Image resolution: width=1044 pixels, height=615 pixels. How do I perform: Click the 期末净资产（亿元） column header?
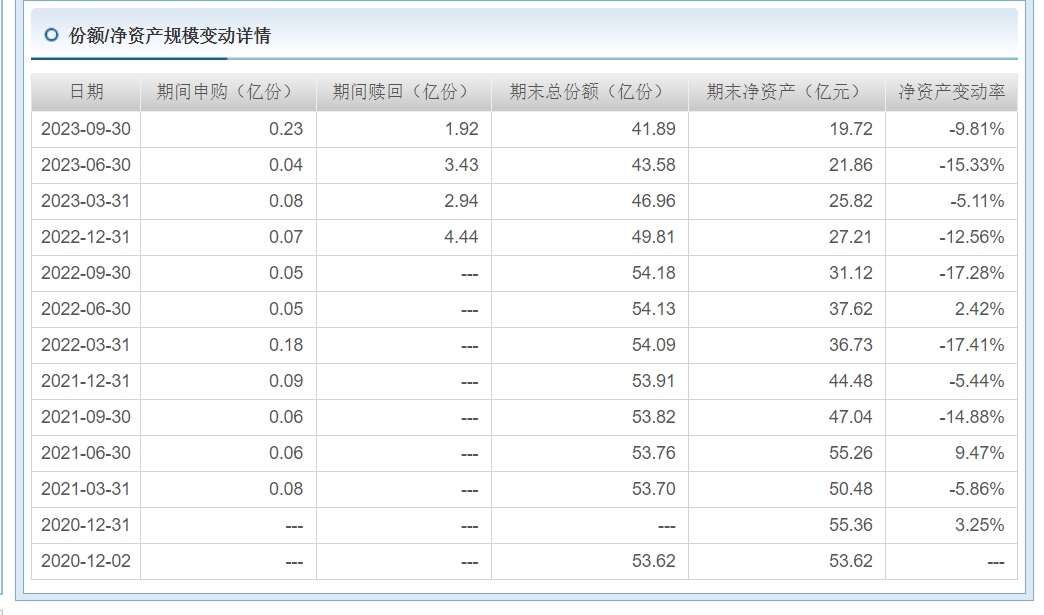tap(787, 92)
